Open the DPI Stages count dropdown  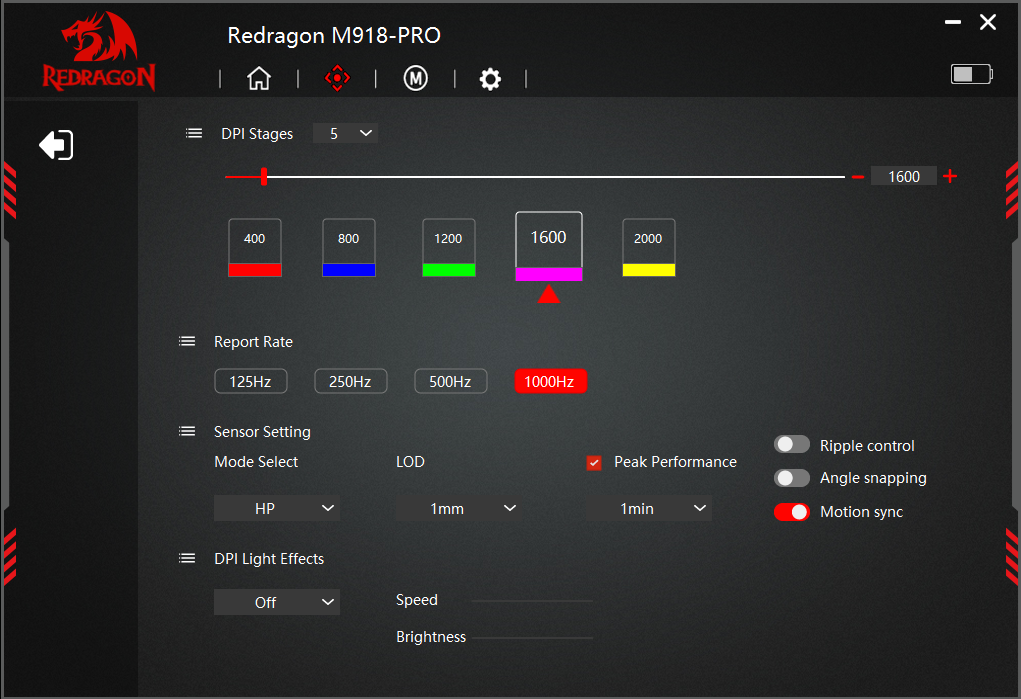(345, 133)
